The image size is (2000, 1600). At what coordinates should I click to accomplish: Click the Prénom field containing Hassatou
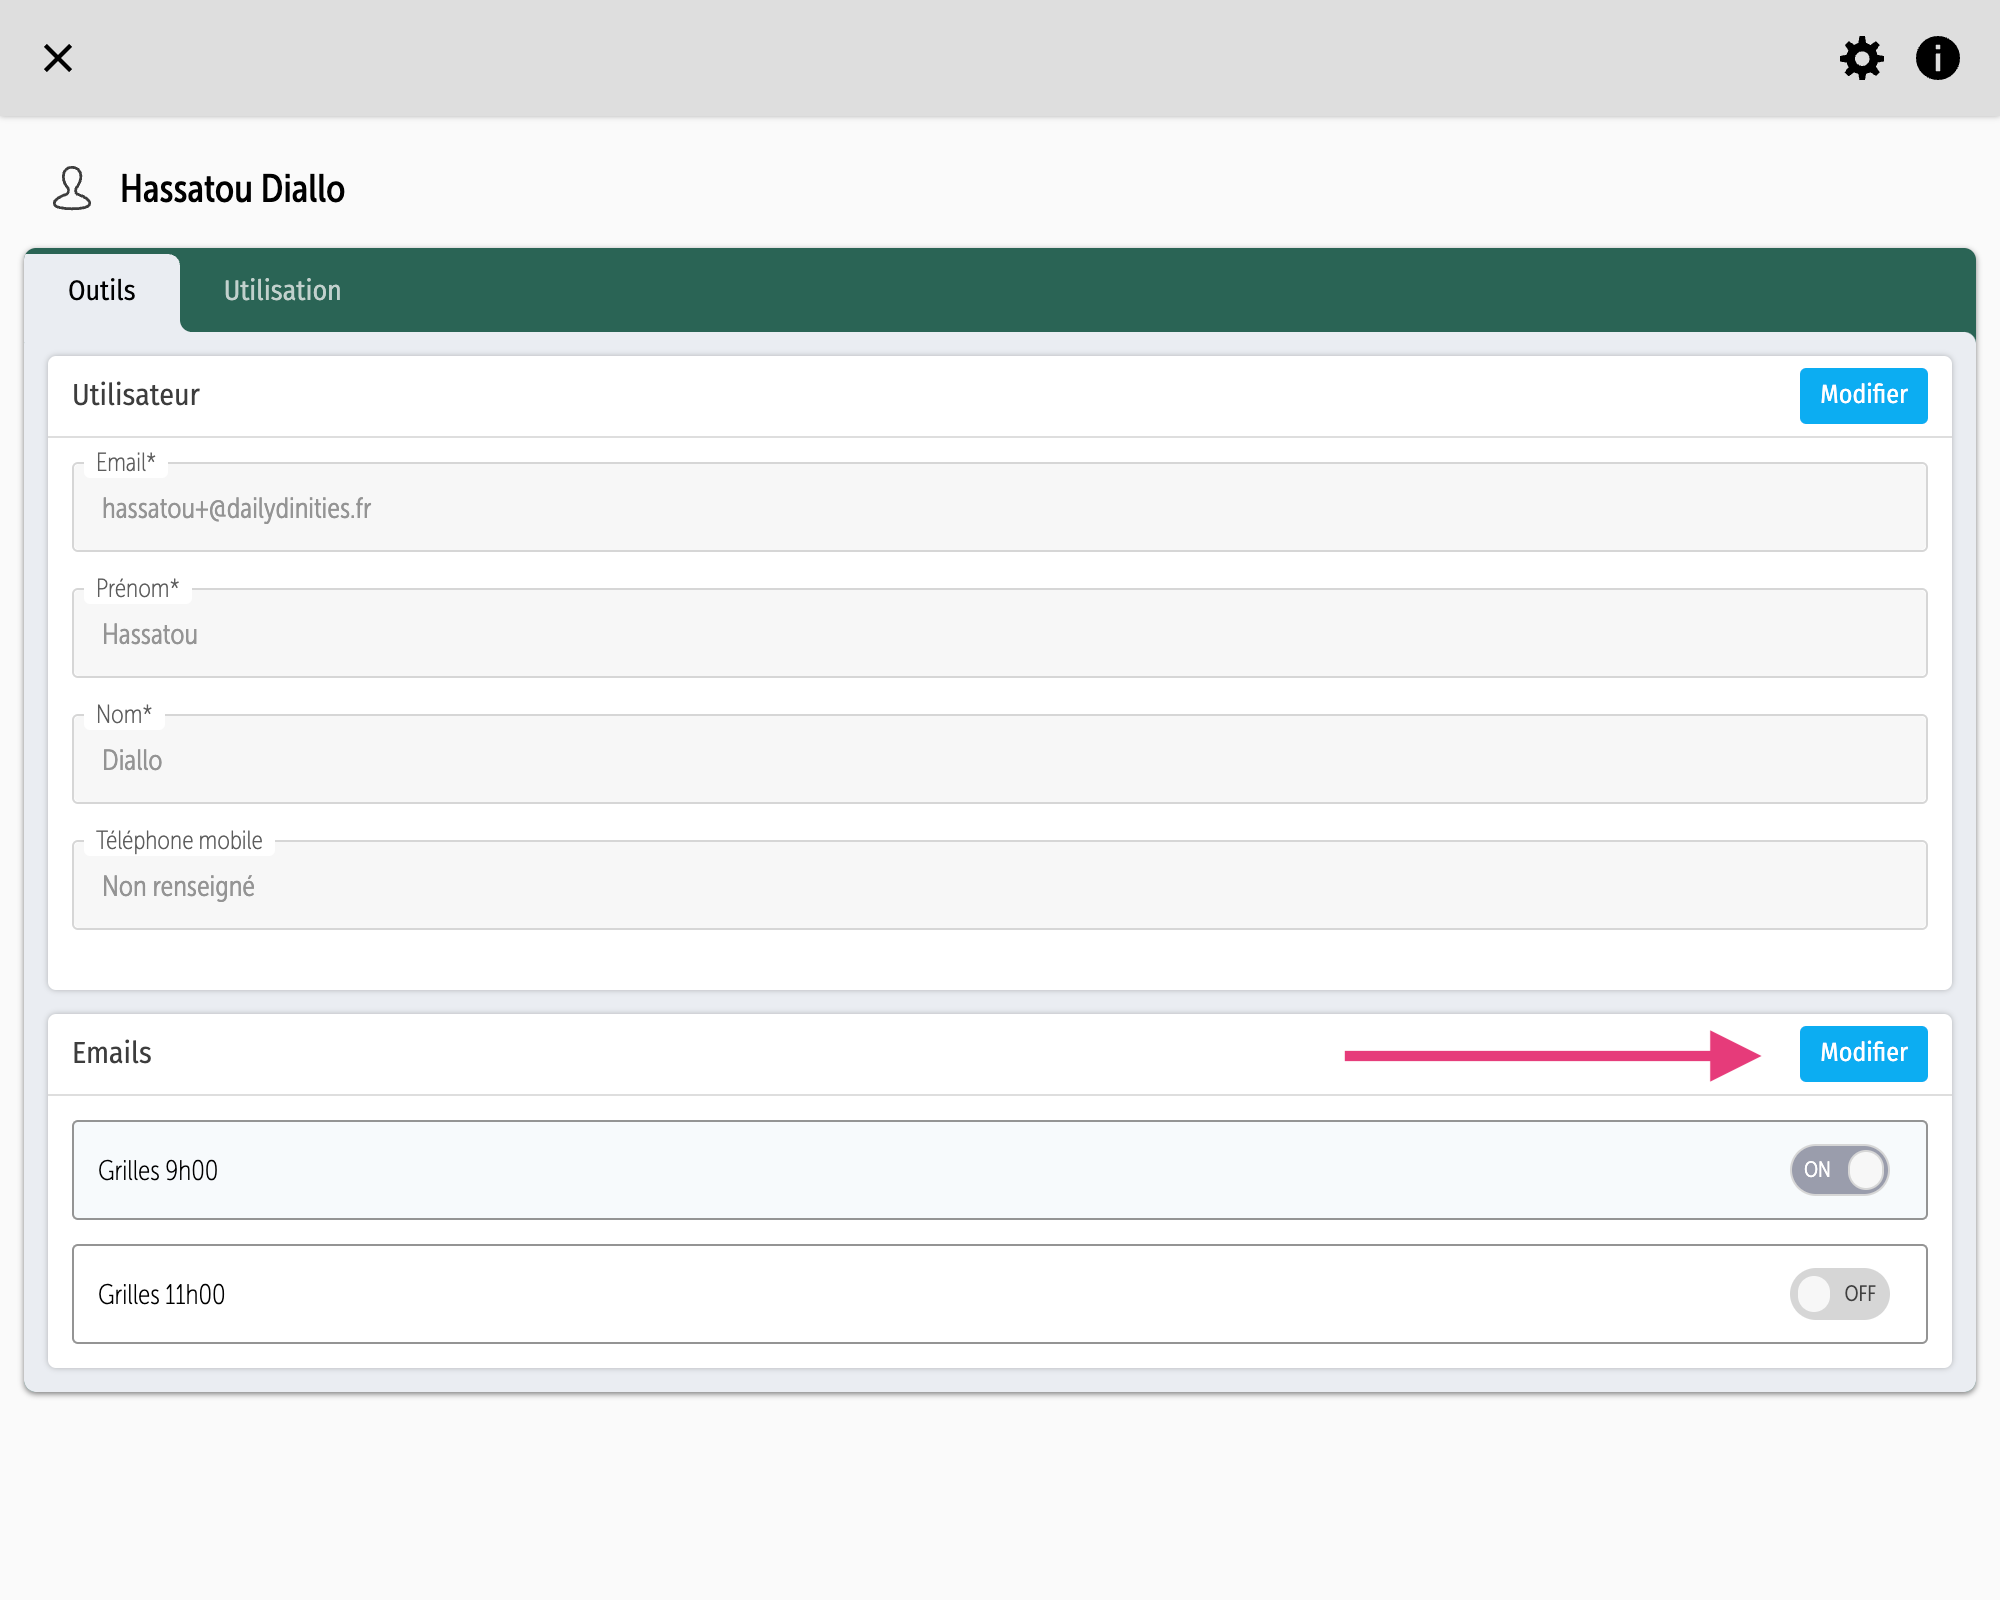[x=999, y=634]
